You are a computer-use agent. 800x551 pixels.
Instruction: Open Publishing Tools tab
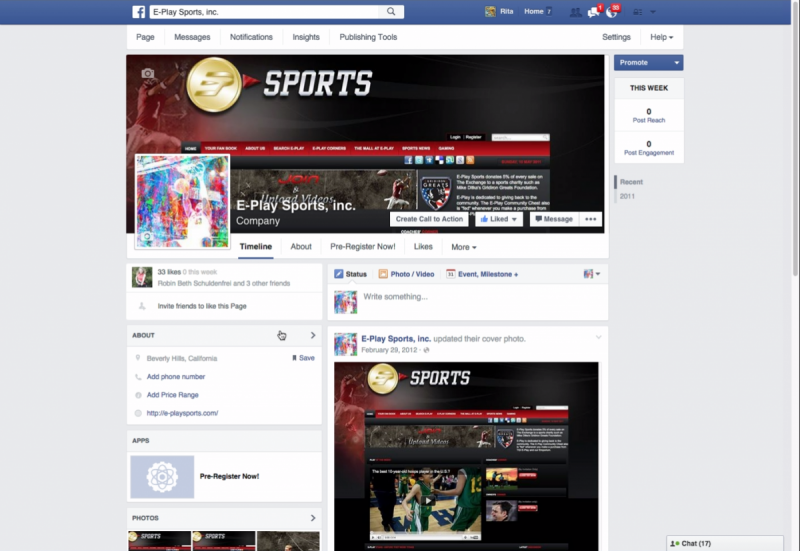point(368,37)
